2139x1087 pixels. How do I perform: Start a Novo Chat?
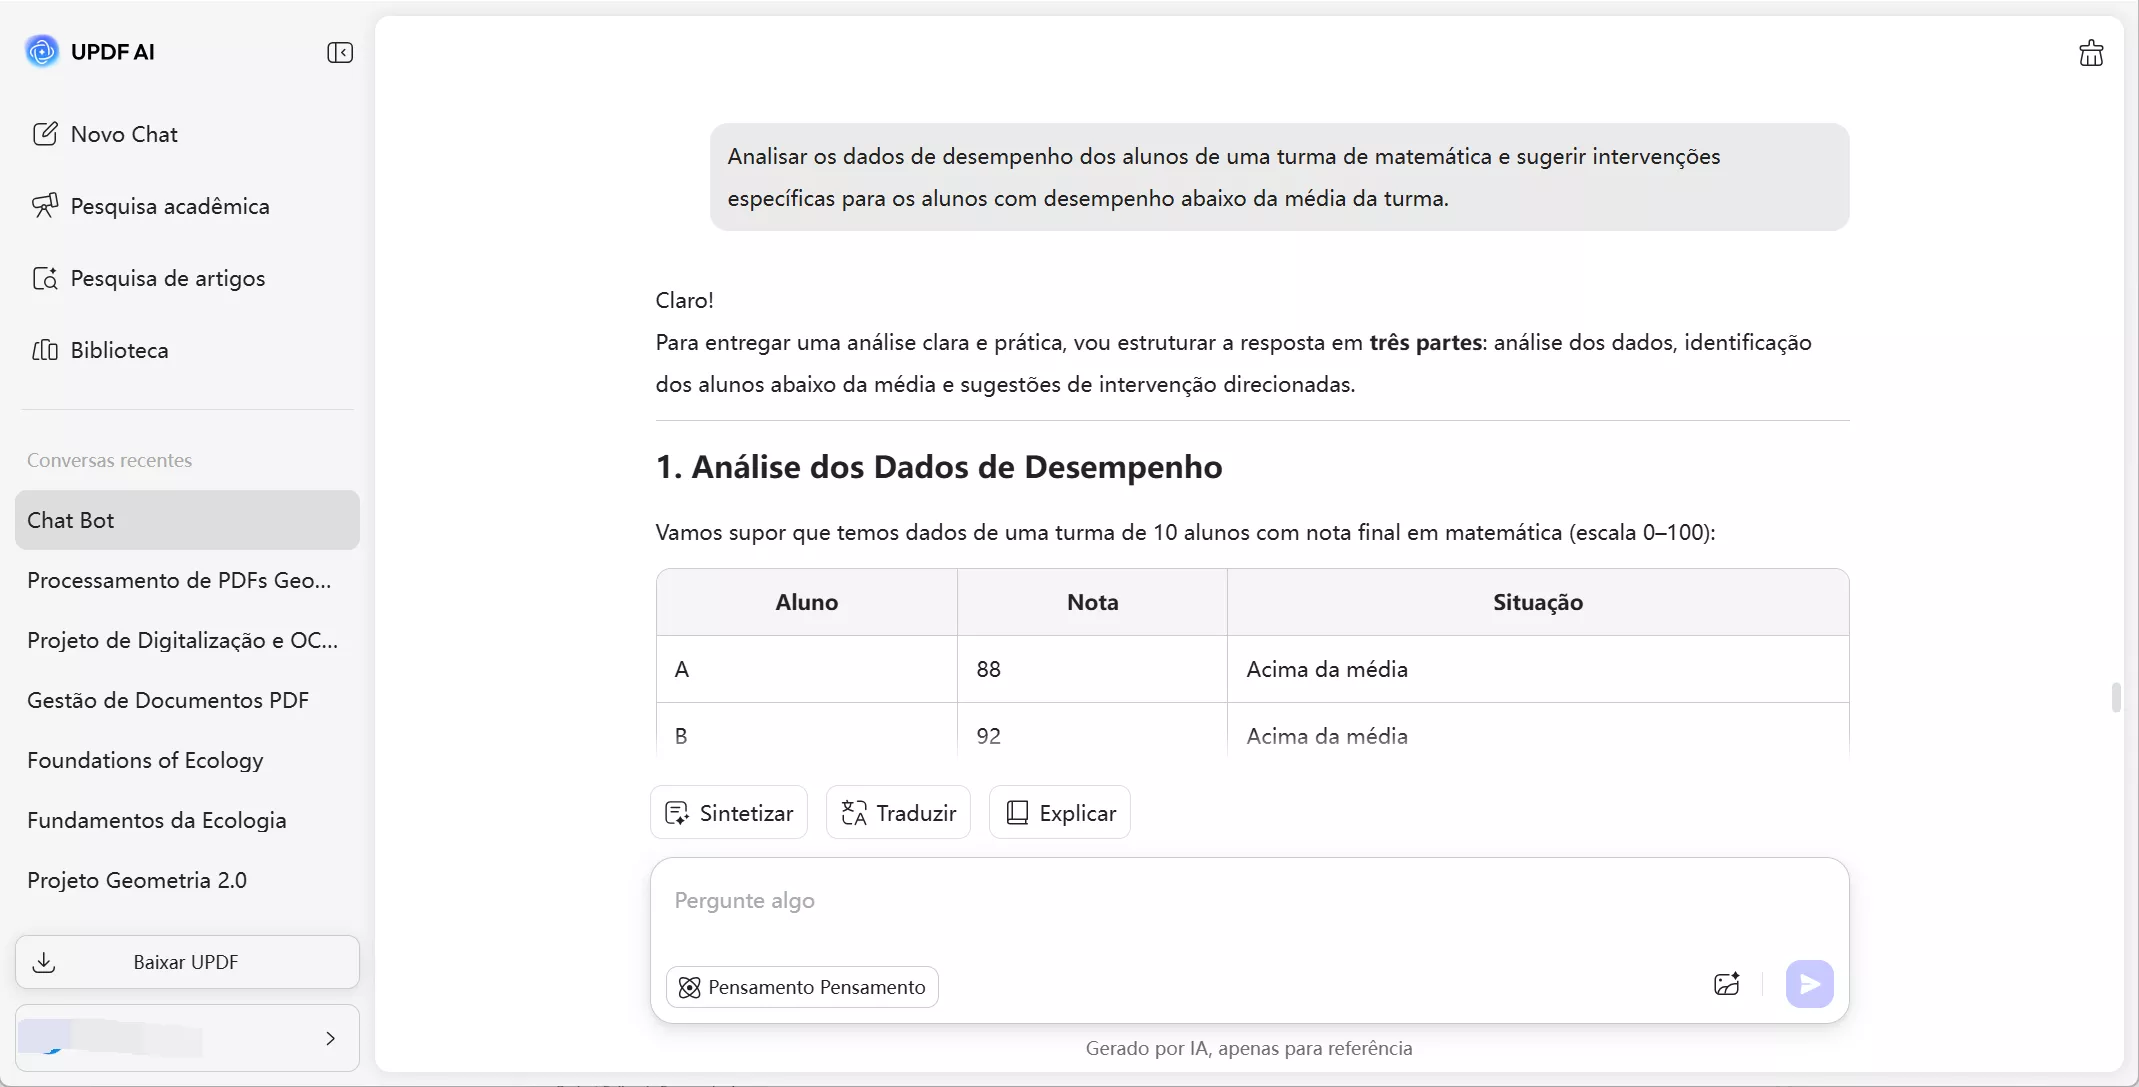123,133
